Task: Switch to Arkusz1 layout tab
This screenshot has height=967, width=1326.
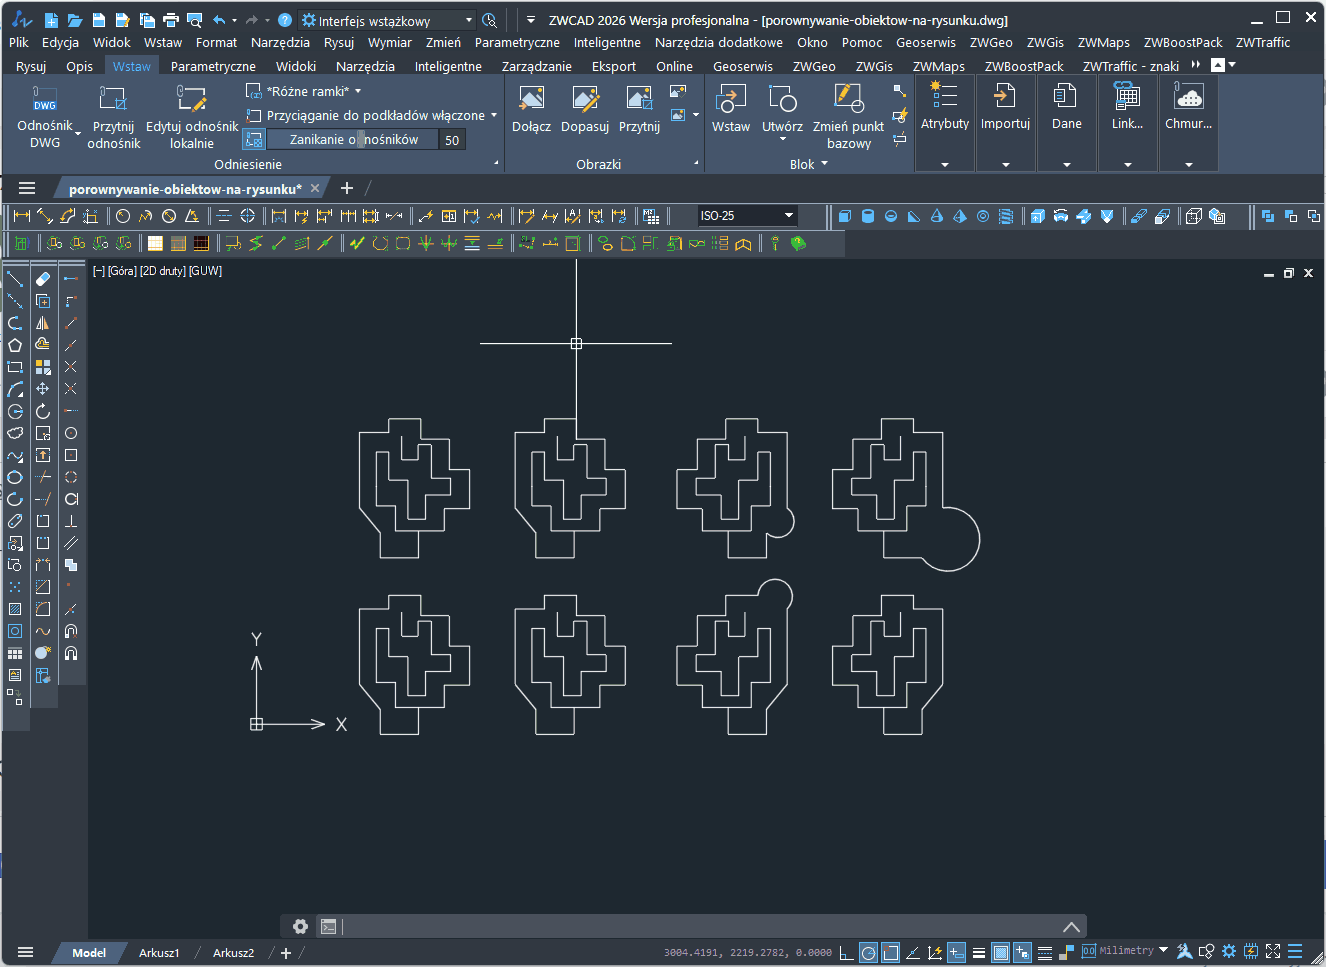Action: click(x=159, y=953)
